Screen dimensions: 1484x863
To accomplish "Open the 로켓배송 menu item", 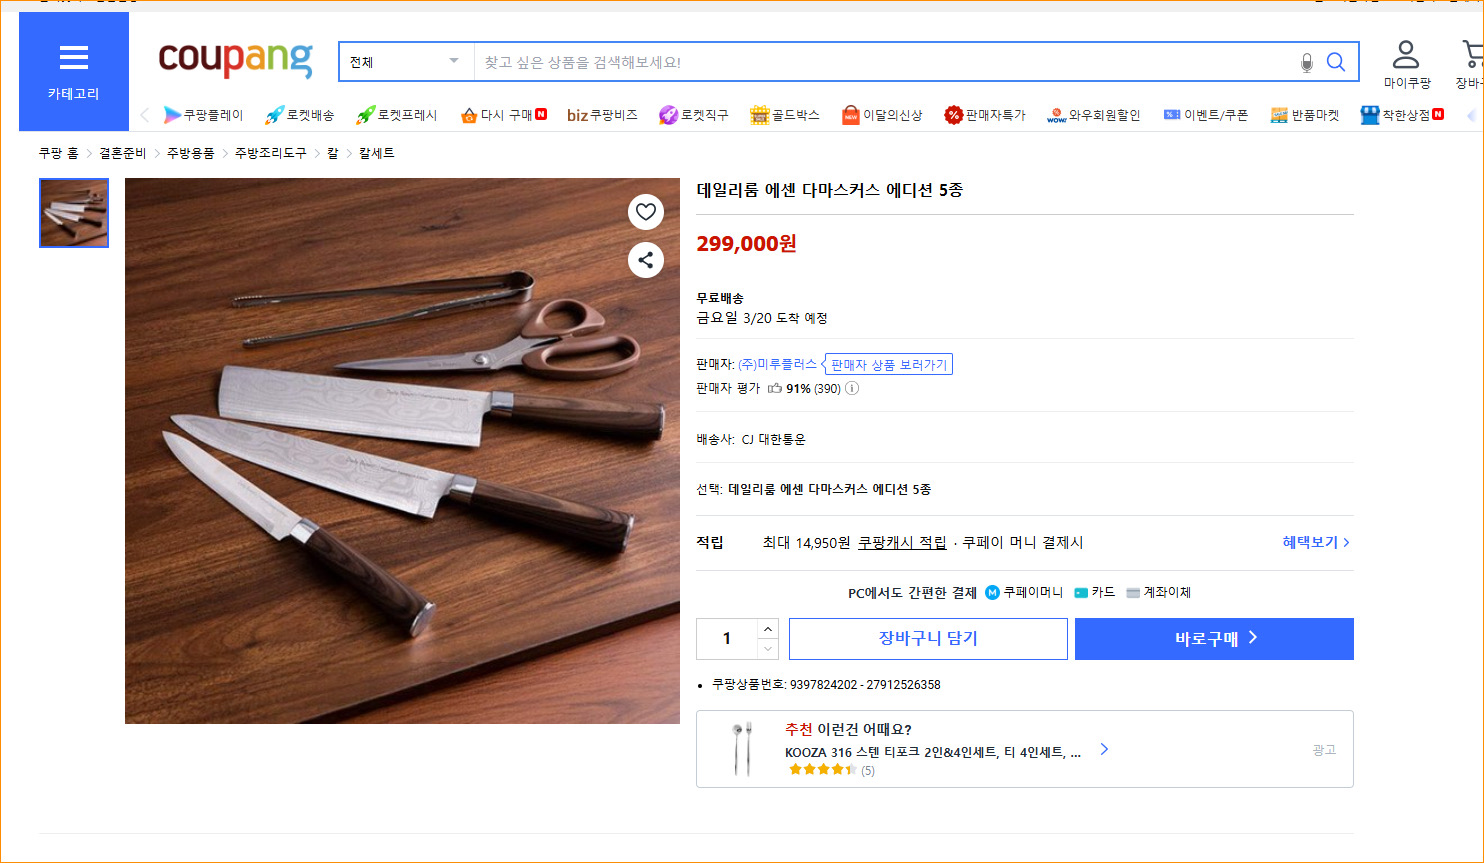I will click(x=299, y=115).
